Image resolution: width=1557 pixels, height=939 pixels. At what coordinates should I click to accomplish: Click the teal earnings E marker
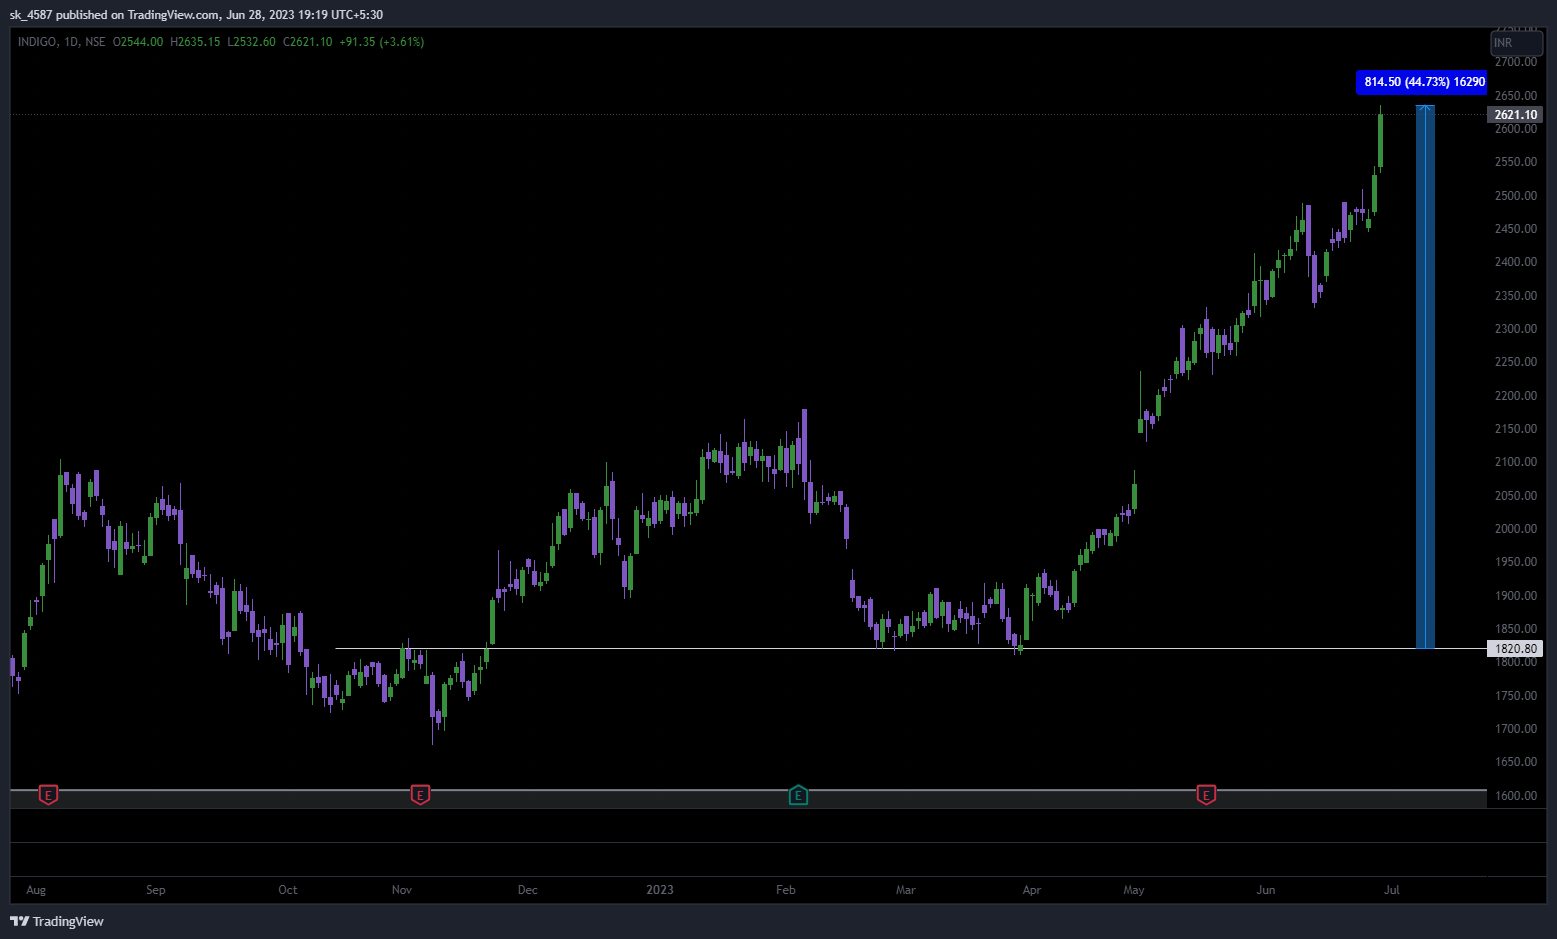click(798, 795)
